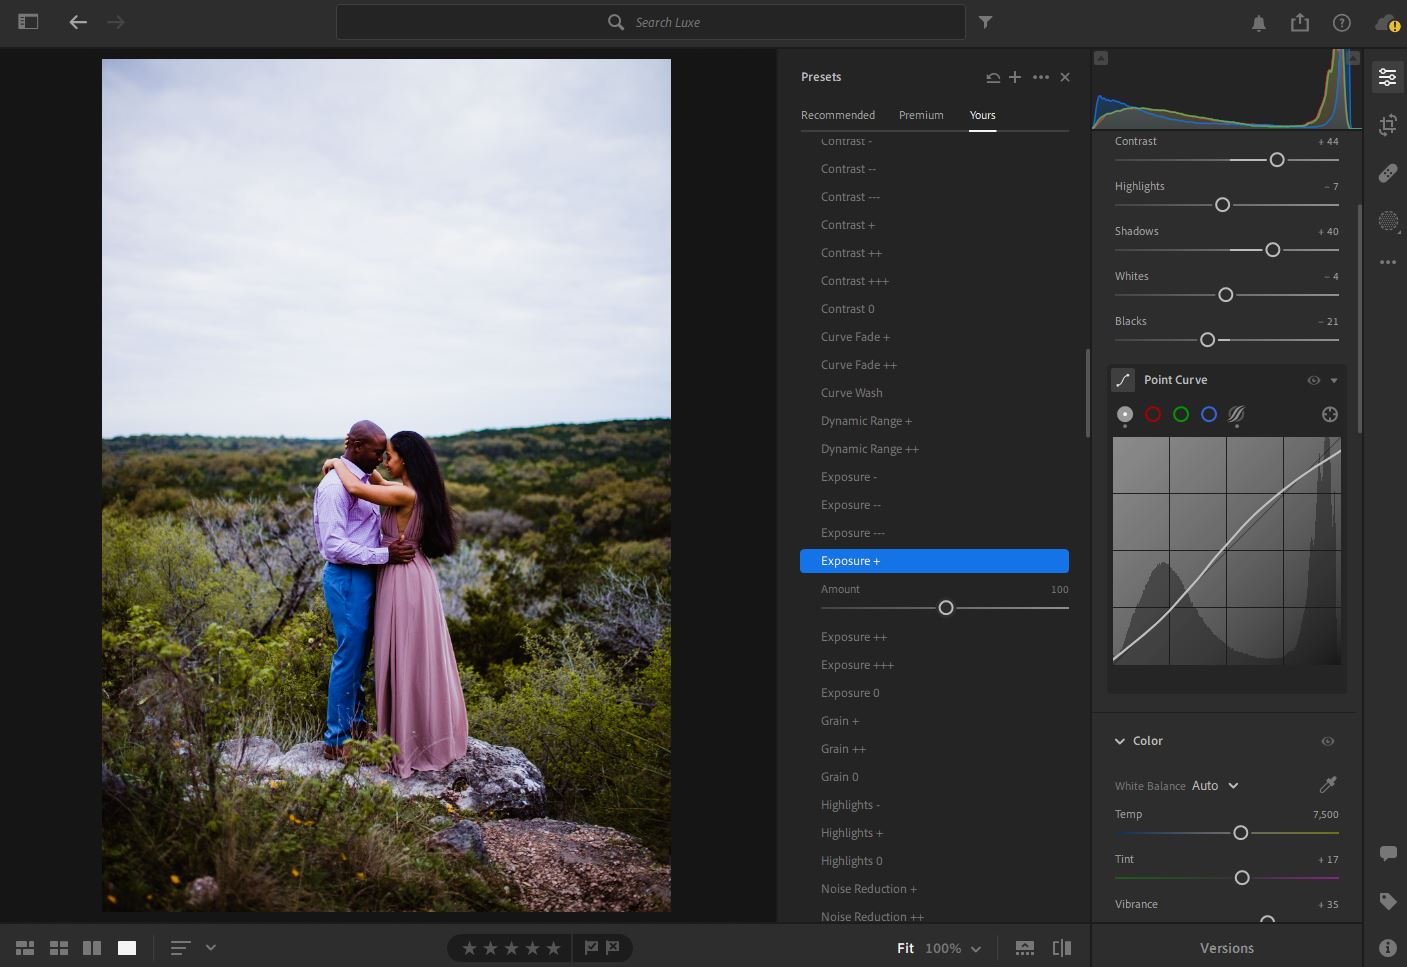The width and height of the screenshot is (1407, 967).
Task: Select the Healing Brush tool
Action: (1387, 173)
